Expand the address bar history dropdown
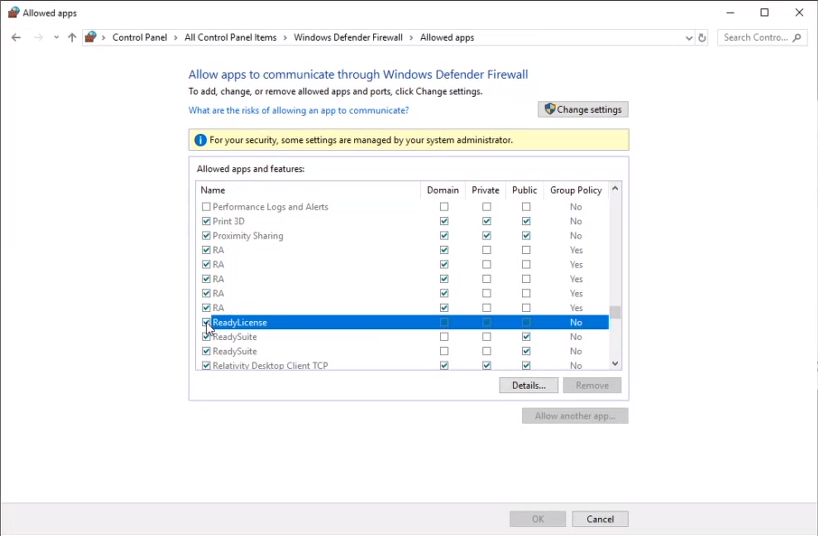The width and height of the screenshot is (818, 536). pyautogui.click(x=689, y=38)
